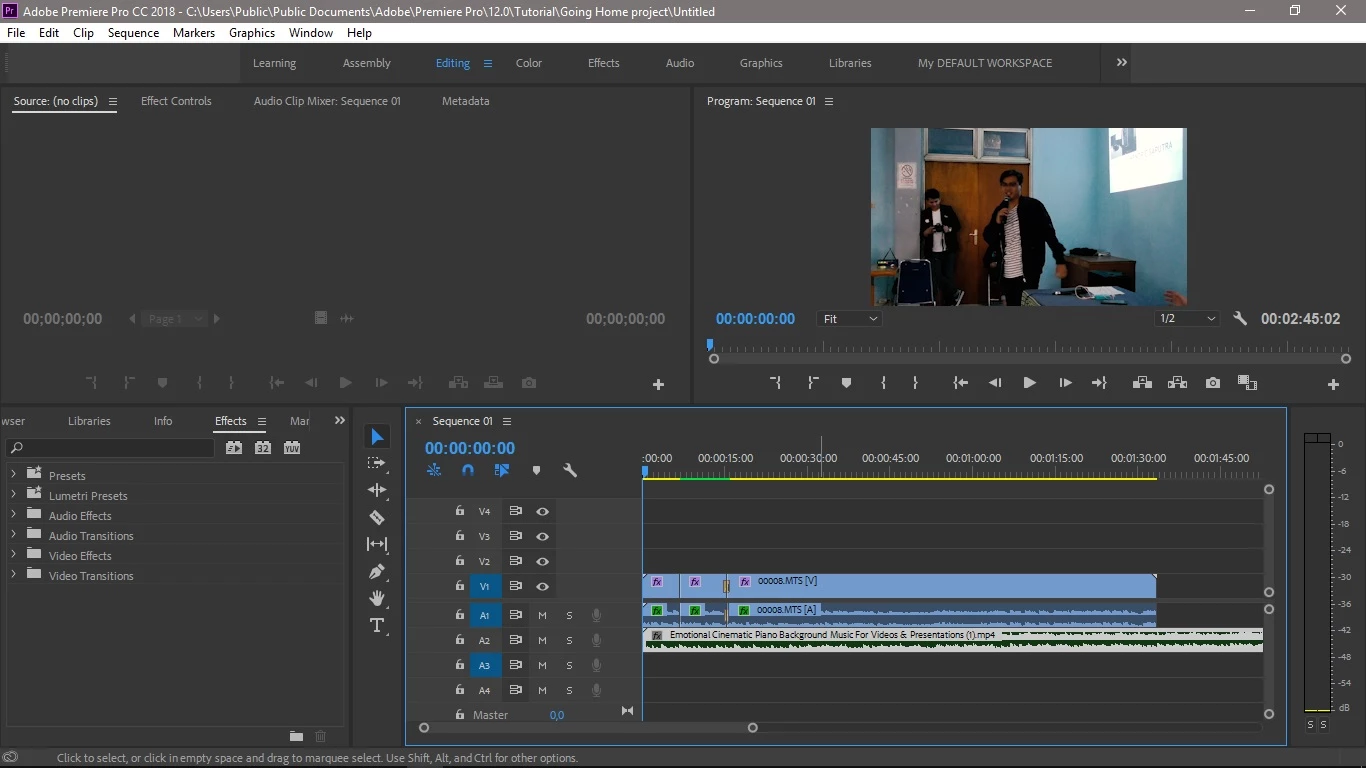This screenshot has width=1366, height=768.
Task: Open the Effect Controls panel
Action: [x=176, y=101]
